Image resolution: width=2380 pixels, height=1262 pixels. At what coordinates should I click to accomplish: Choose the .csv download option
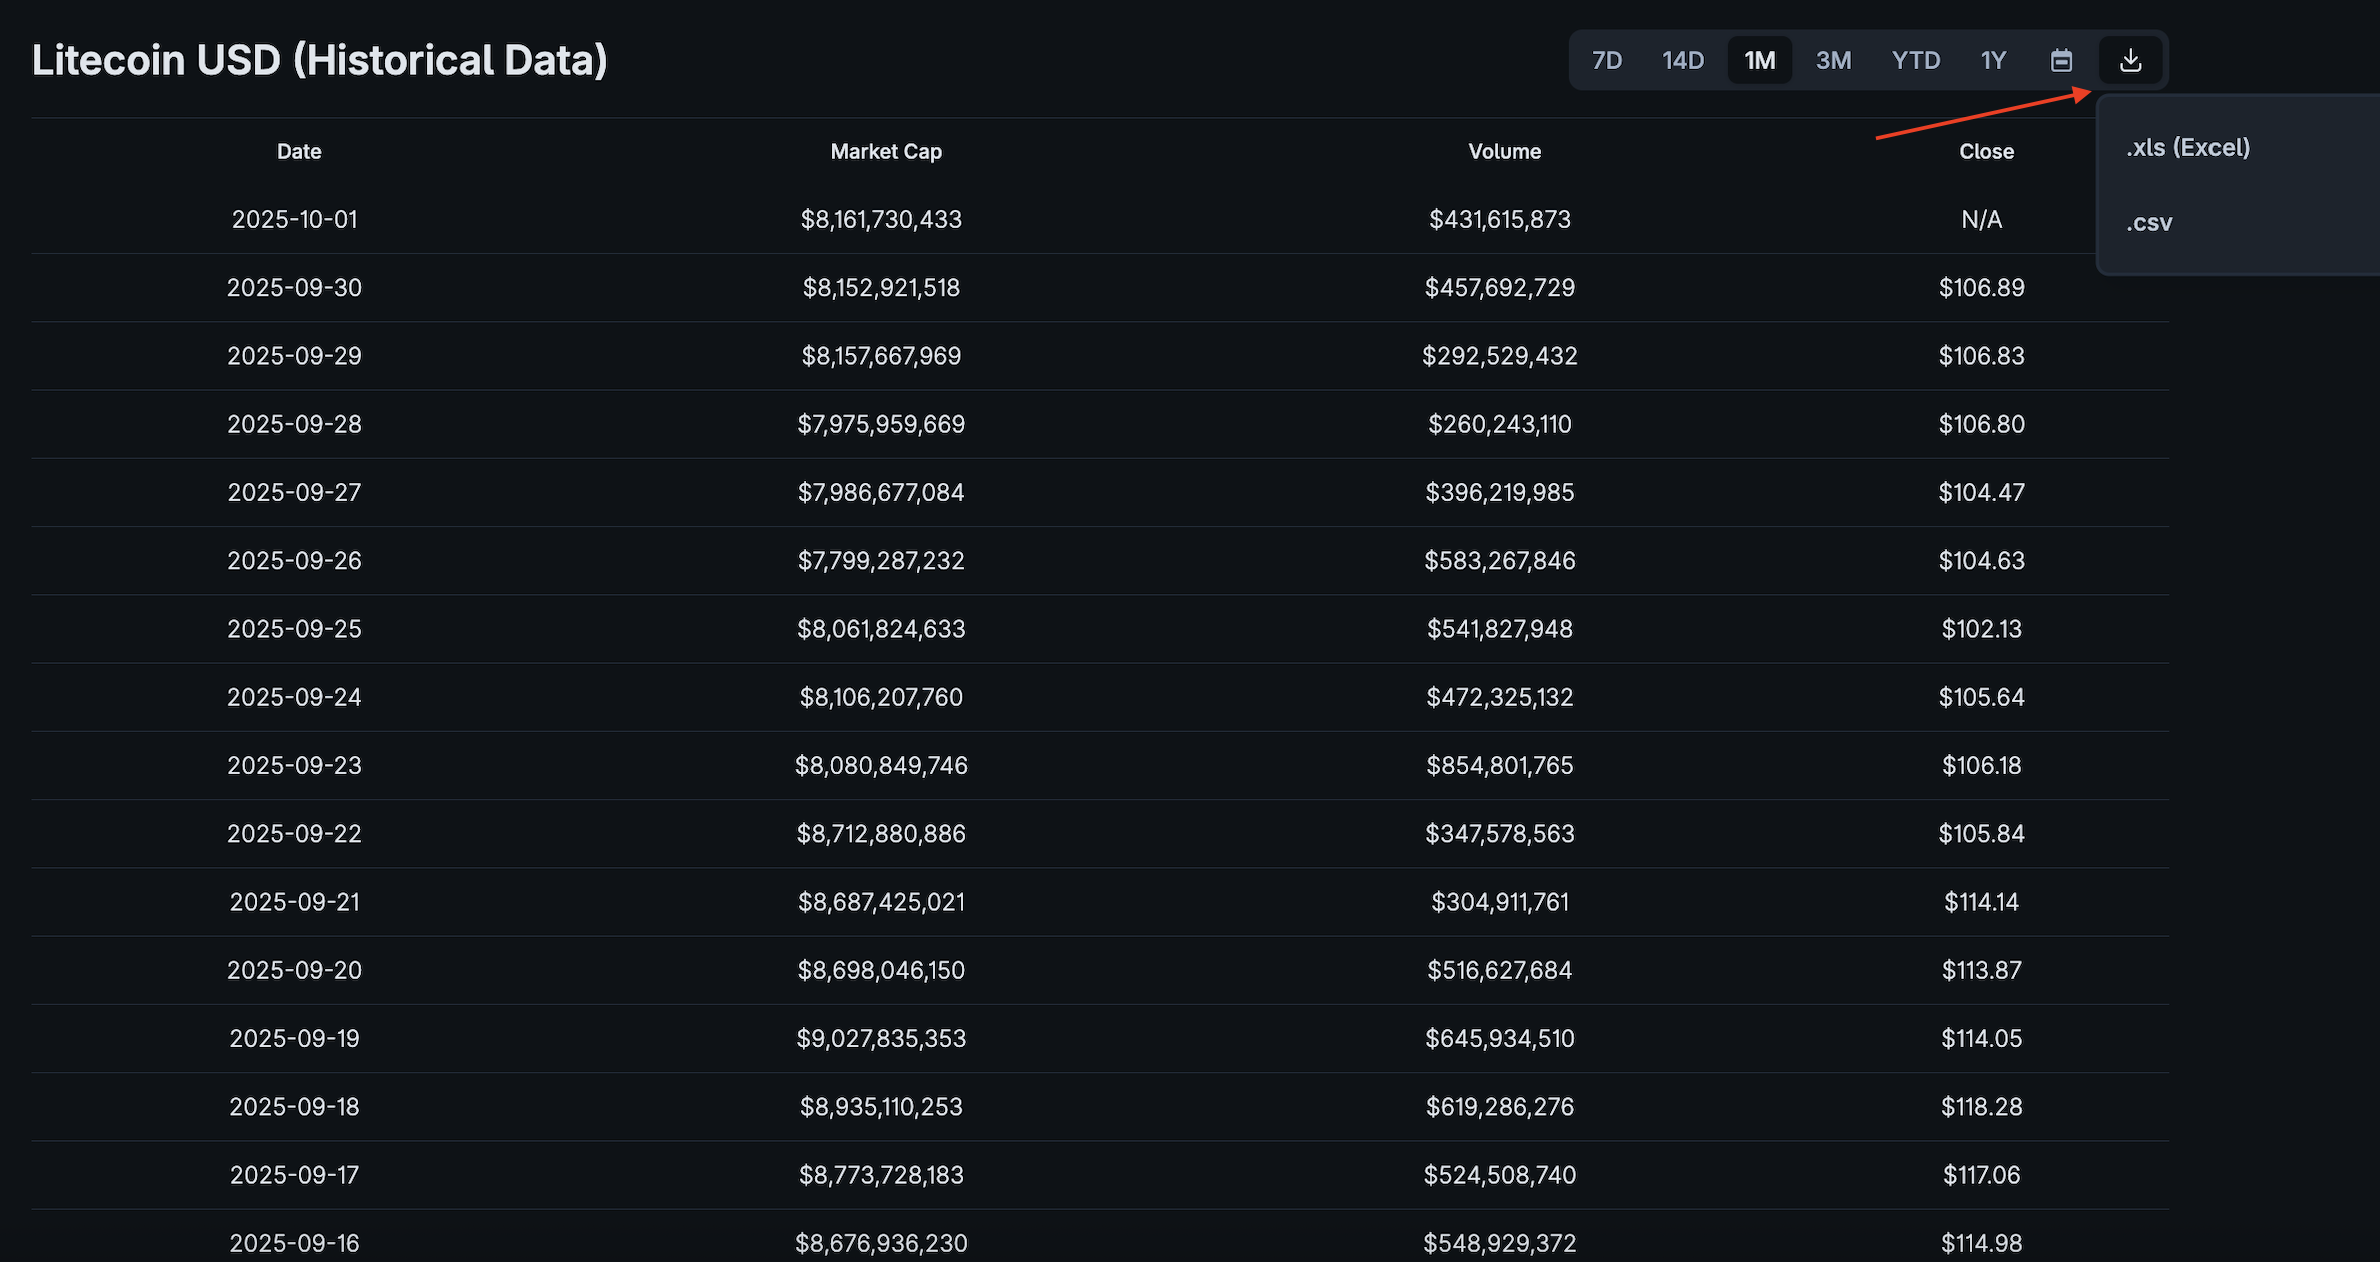[2149, 222]
